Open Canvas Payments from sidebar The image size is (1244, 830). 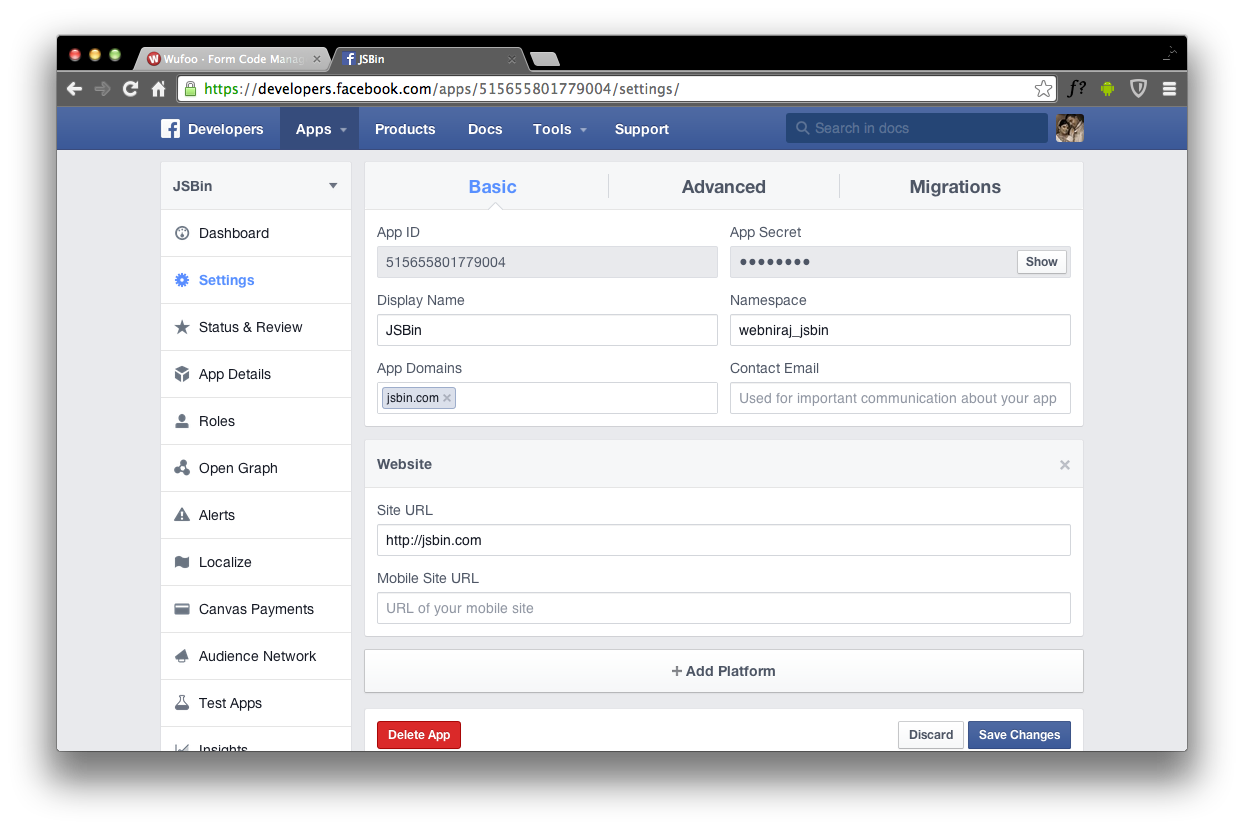tap(256, 609)
